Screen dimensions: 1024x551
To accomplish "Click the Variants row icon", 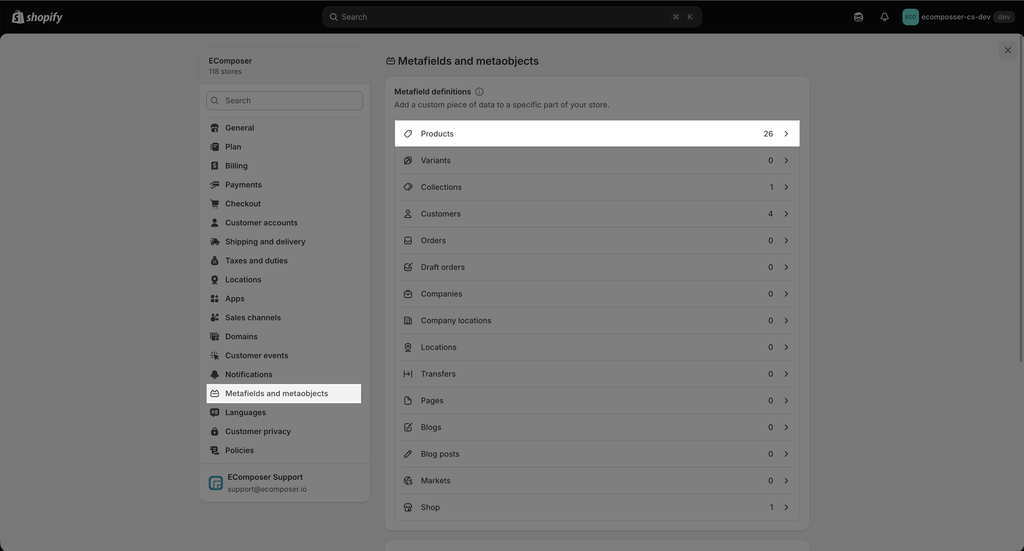I will click(408, 161).
